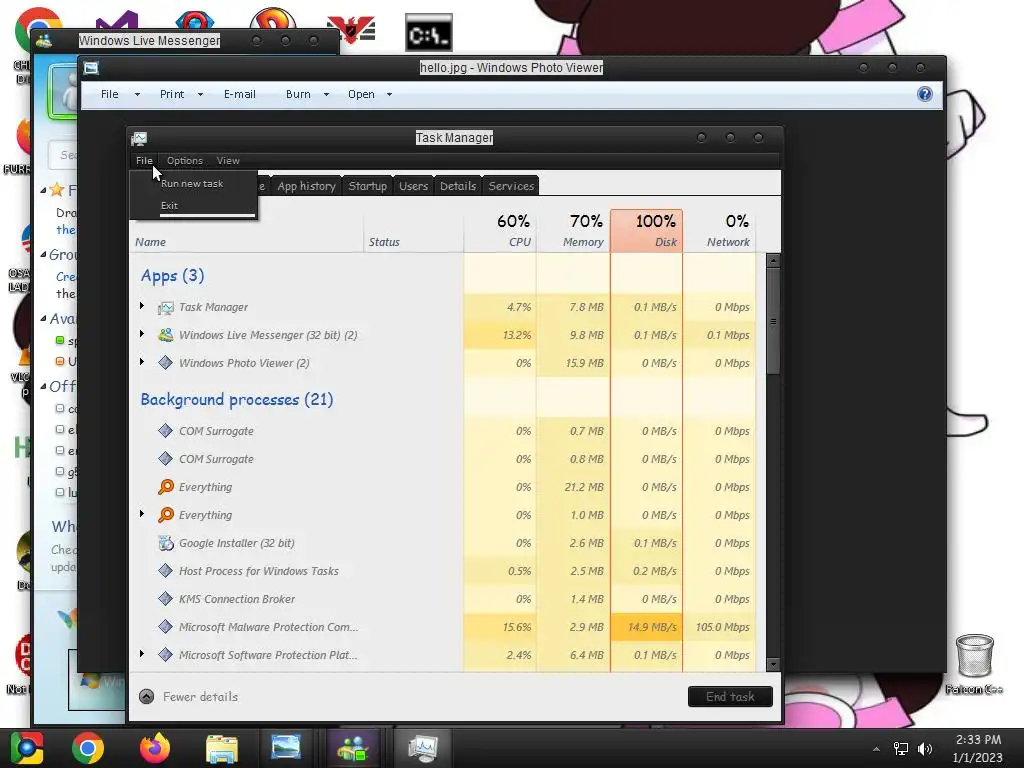Open File Explorer from the taskbar
Viewport: 1024px width, 768px height.
(222, 748)
